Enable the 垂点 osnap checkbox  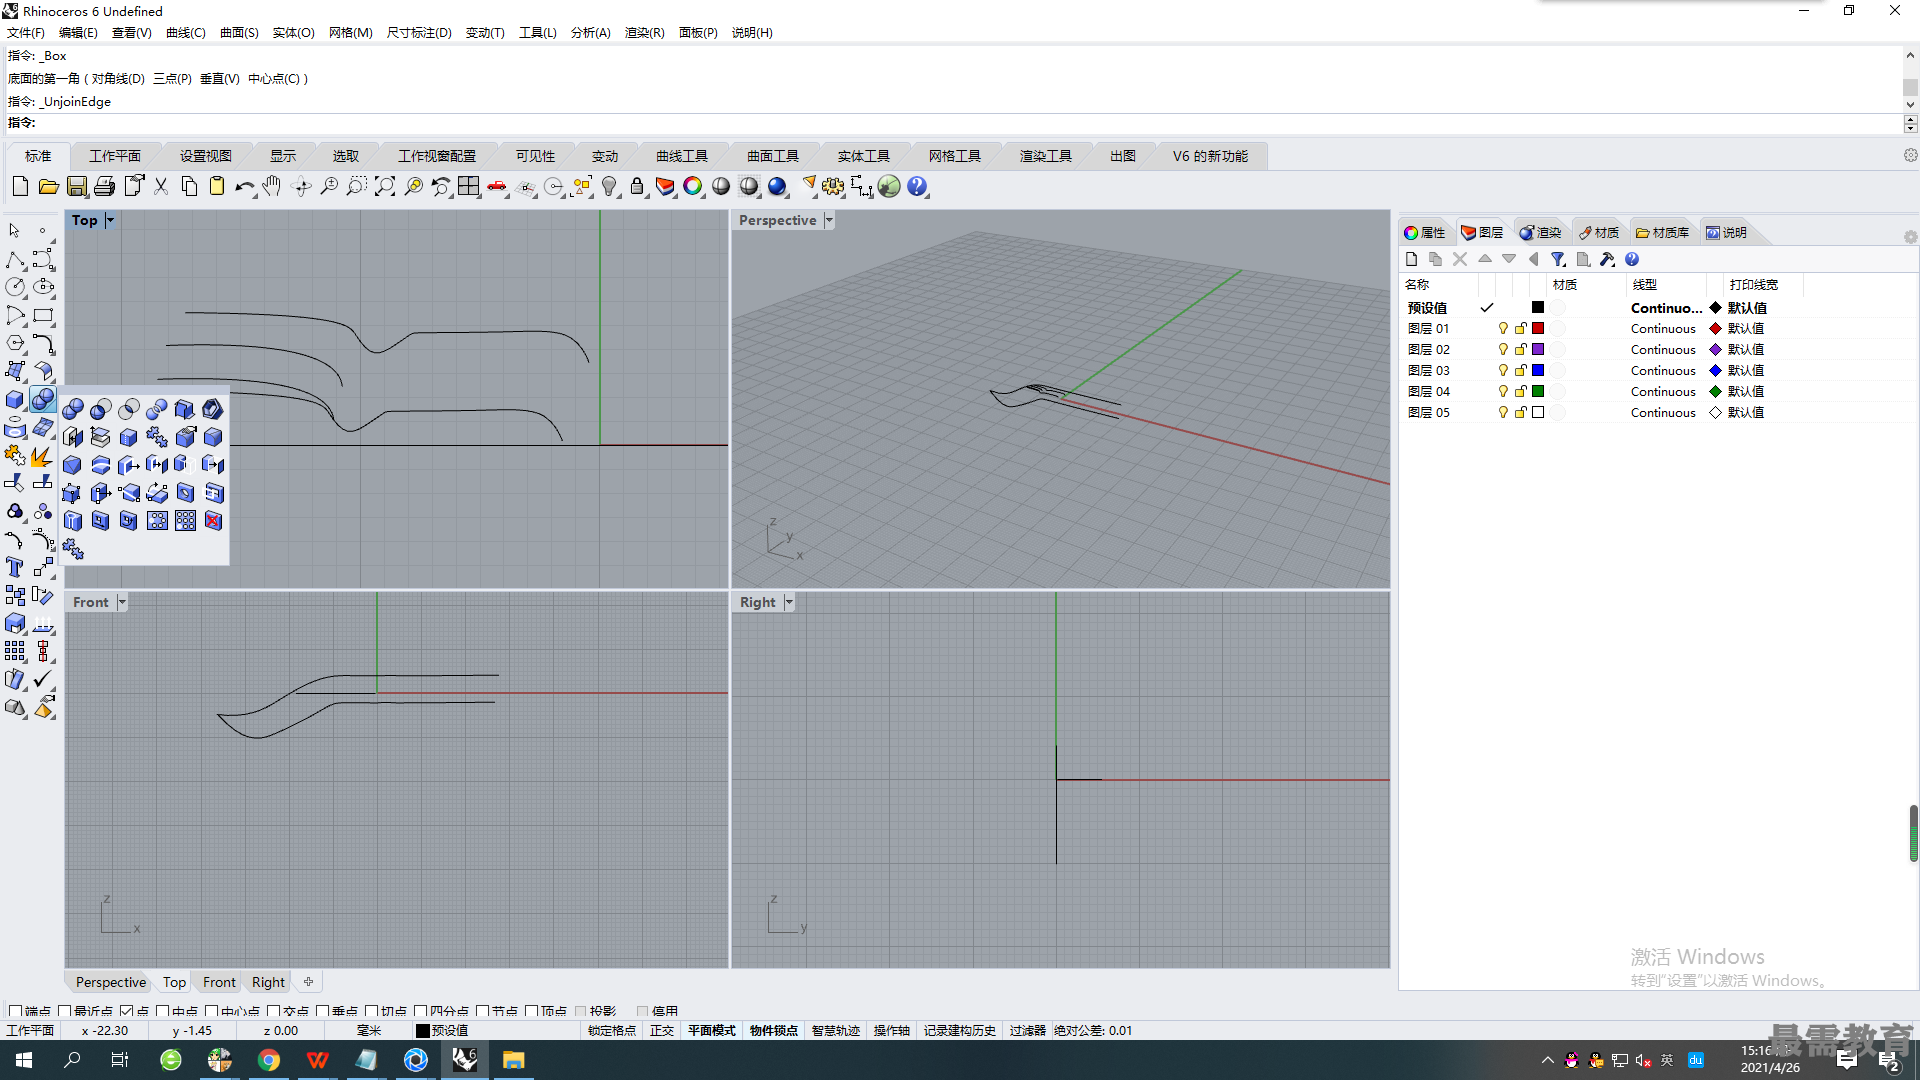tap(323, 1011)
